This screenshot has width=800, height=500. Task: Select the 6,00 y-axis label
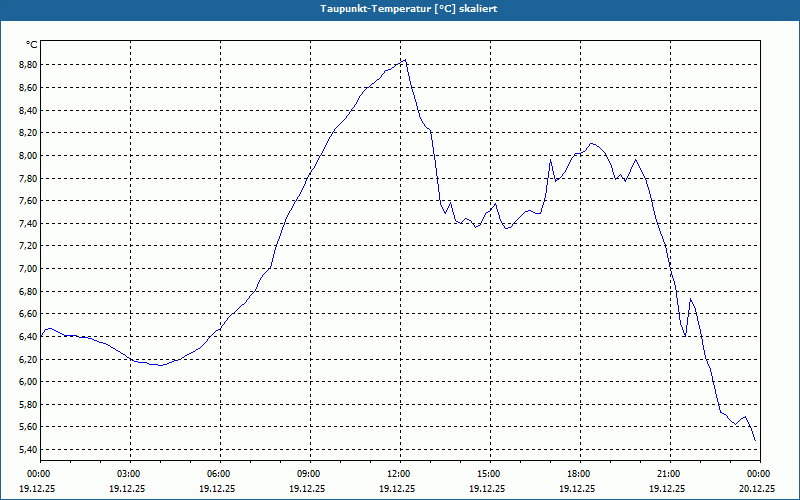tap(28, 382)
